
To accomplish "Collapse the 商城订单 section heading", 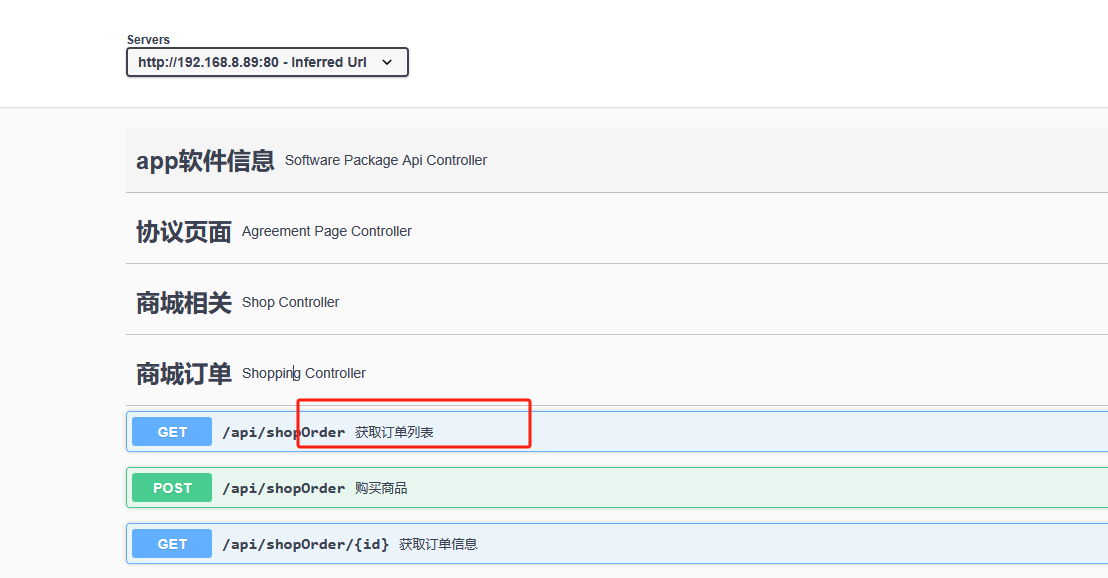I will tap(184, 373).
